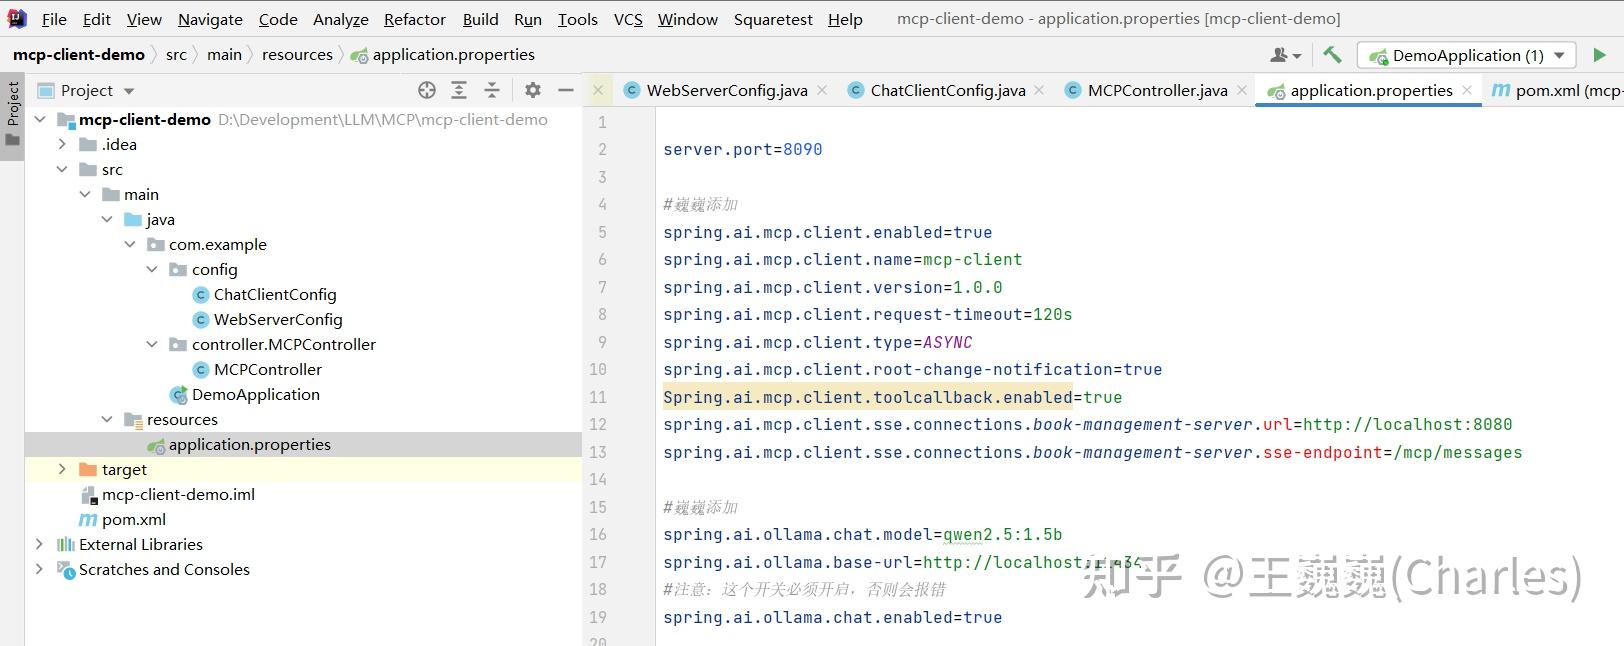This screenshot has width=1624, height=646.
Task: Click the IntelliJ IDEA logo icon
Action: pyautogui.click(x=17, y=19)
